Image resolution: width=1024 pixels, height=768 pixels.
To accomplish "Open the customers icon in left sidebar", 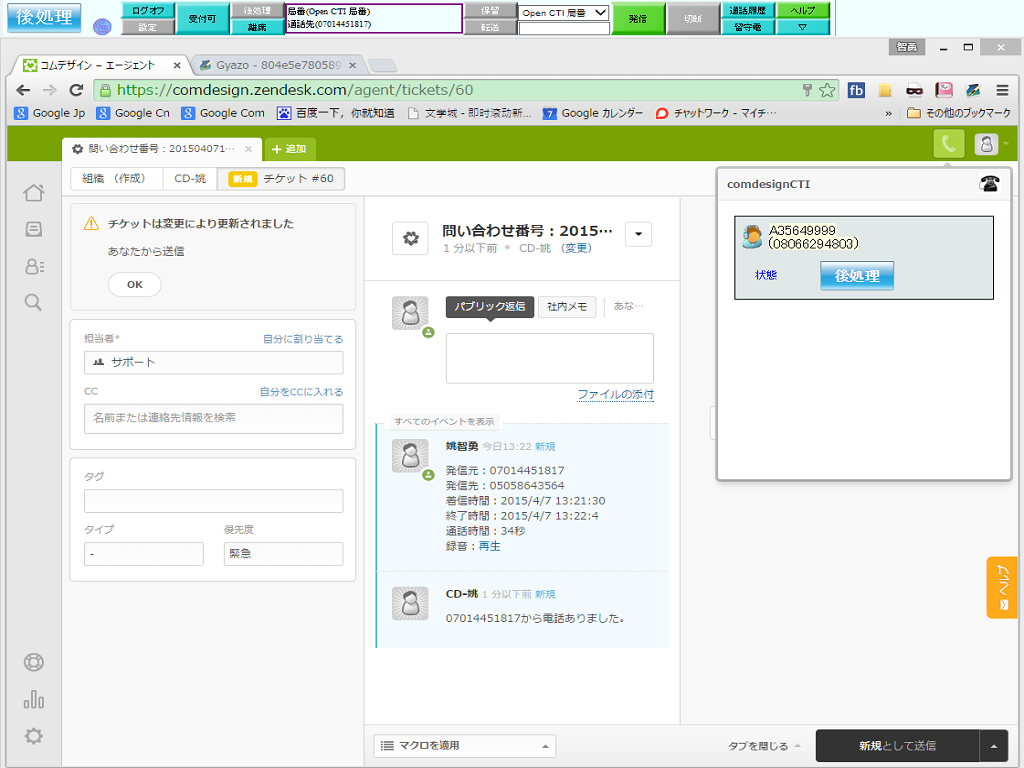I will coord(33,266).
